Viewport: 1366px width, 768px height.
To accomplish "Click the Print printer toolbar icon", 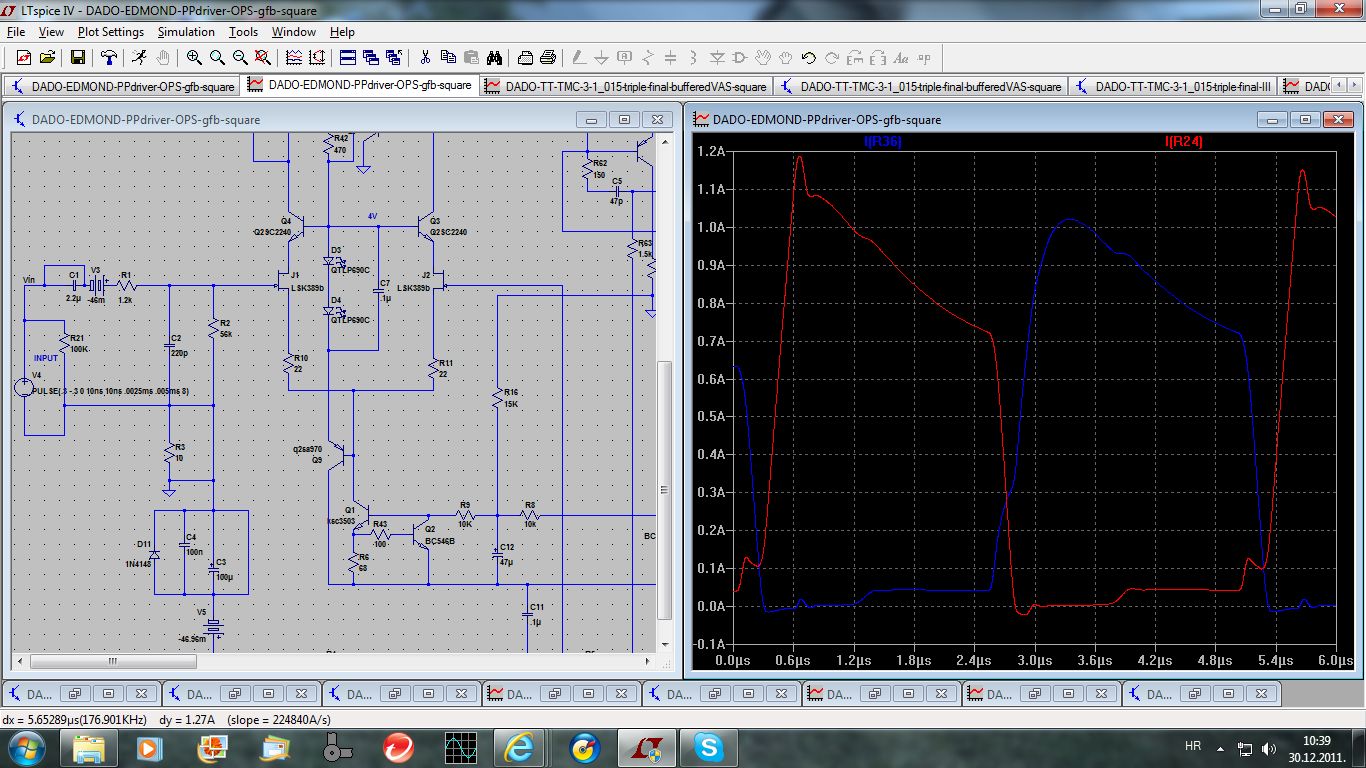I will tap(548, 58).
